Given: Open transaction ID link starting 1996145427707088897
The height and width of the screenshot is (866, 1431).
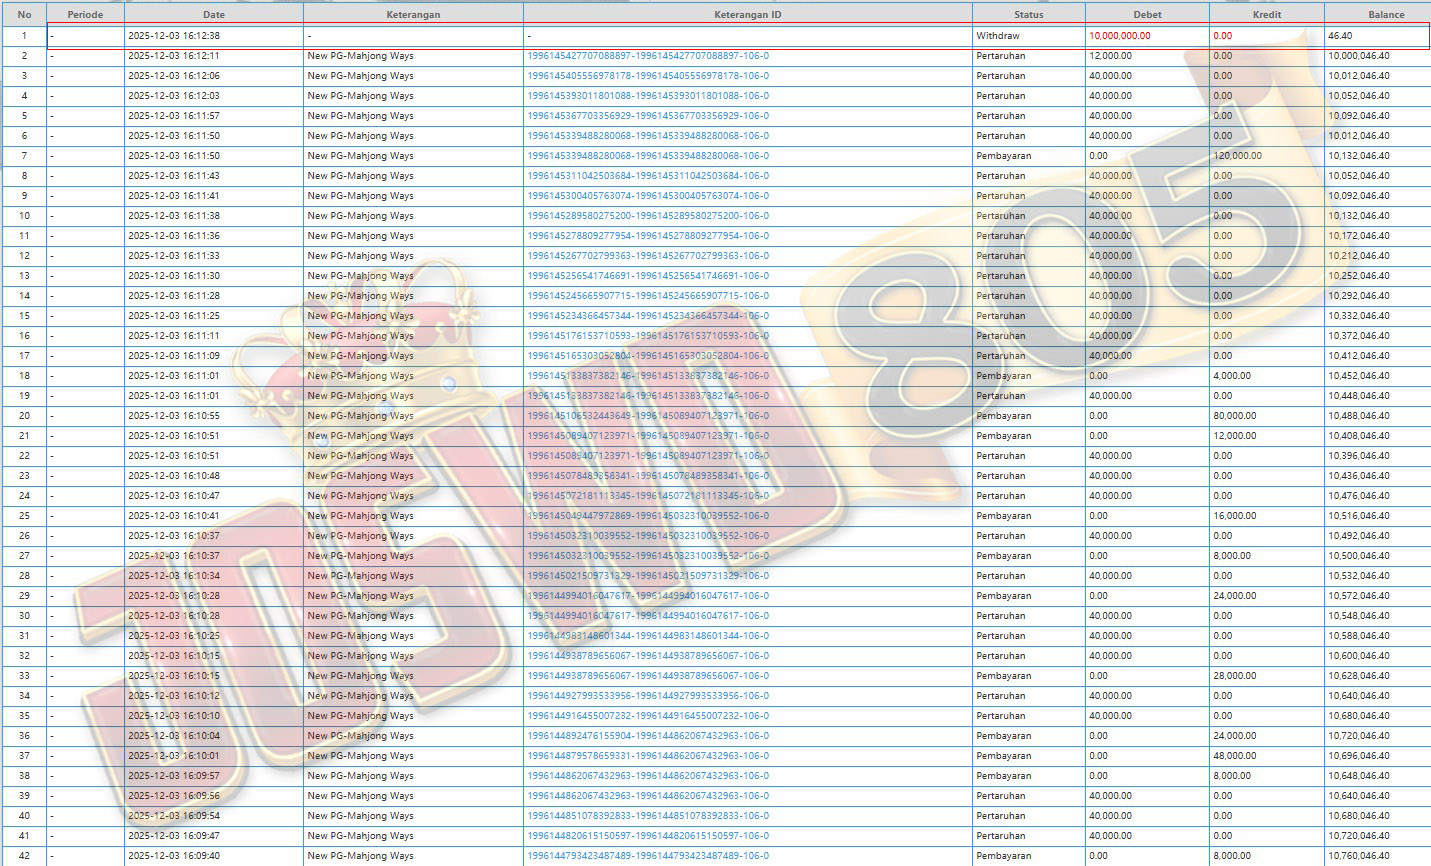Looking at the screenshot, I should pos(648,56).
